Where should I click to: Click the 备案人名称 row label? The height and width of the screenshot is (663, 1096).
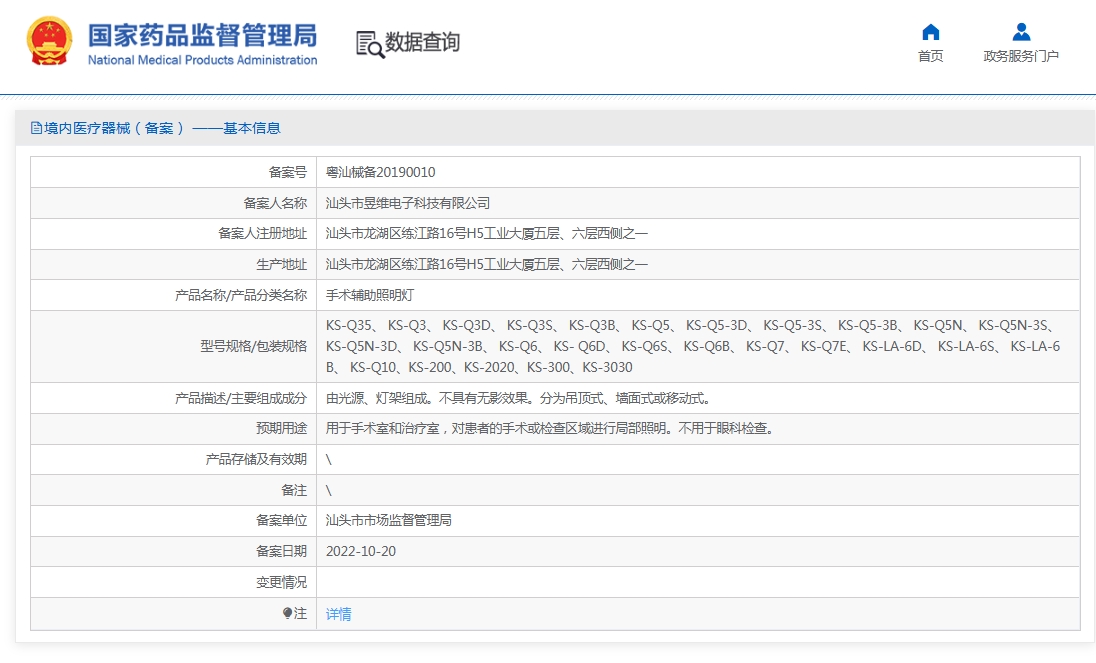tap(275, 203)
